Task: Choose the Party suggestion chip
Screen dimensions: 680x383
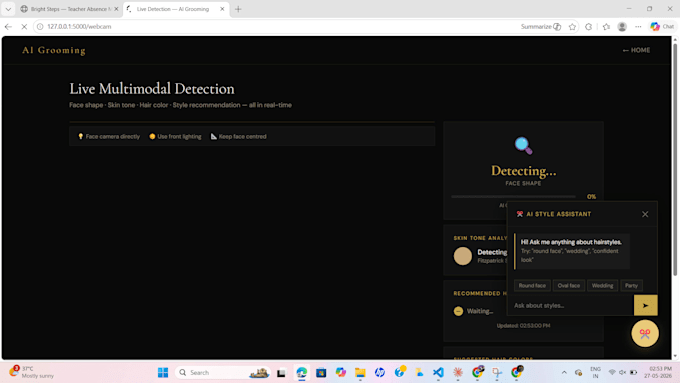Action: [631, 285]
